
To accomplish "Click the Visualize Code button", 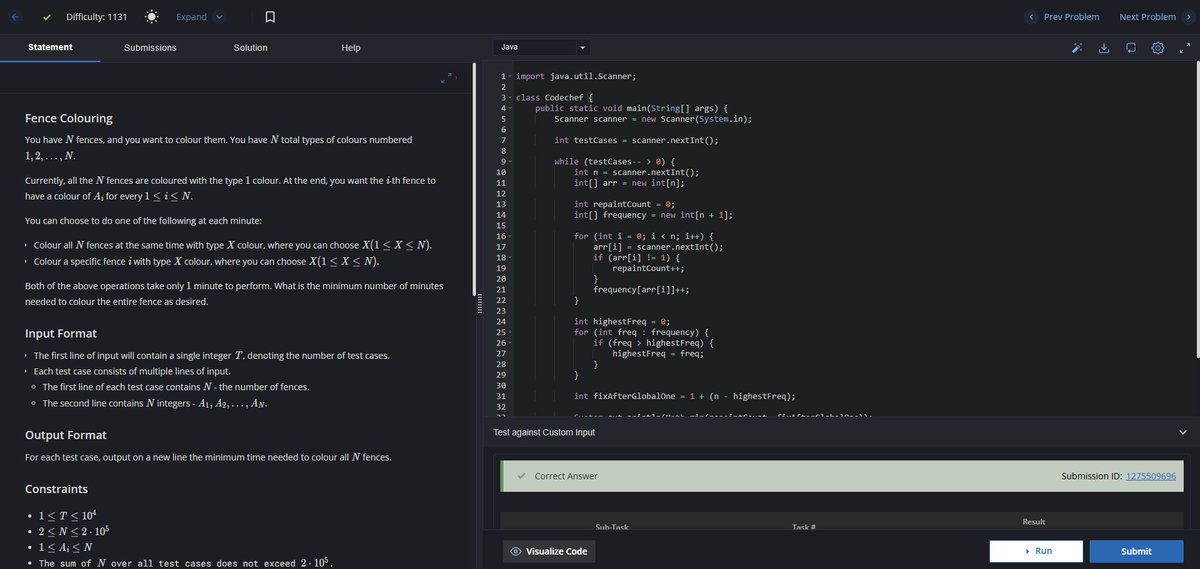I will [548, 551].
